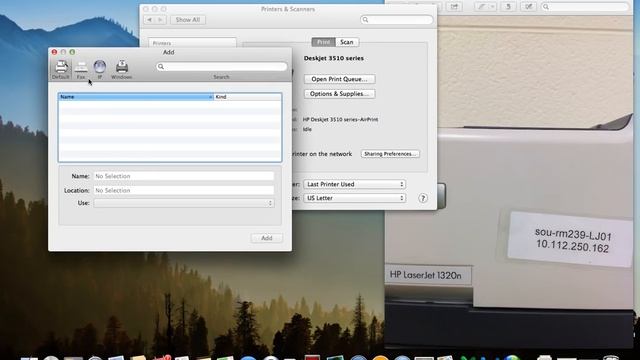Click the search field in Add window
Image resolution: width=640 pixels, height=360 pixels.
point(222,67)
